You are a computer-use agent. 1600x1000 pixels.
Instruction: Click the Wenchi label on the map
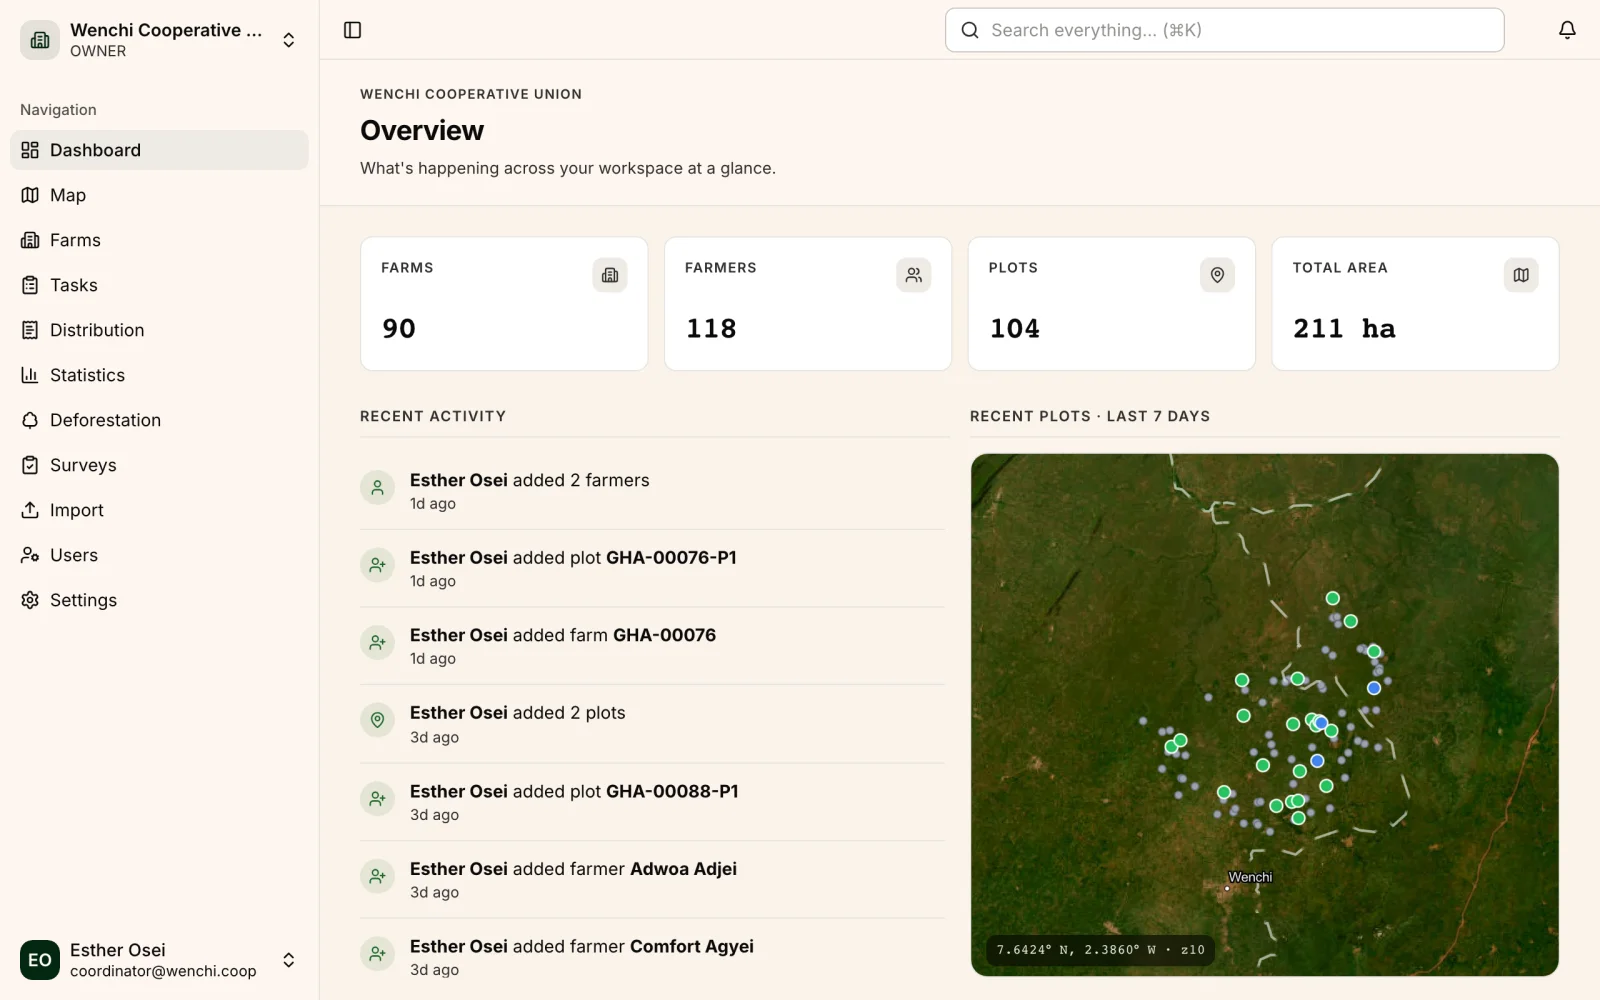pos(1250,877)
